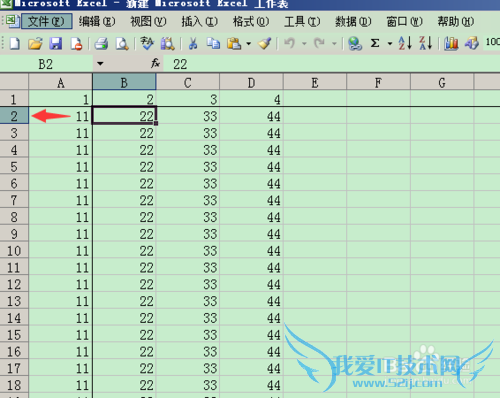Image resolution: width=500 pixels, height=398 pixels.
Task: Click cell C2 containing 33
Action: [x=188, y=116]
